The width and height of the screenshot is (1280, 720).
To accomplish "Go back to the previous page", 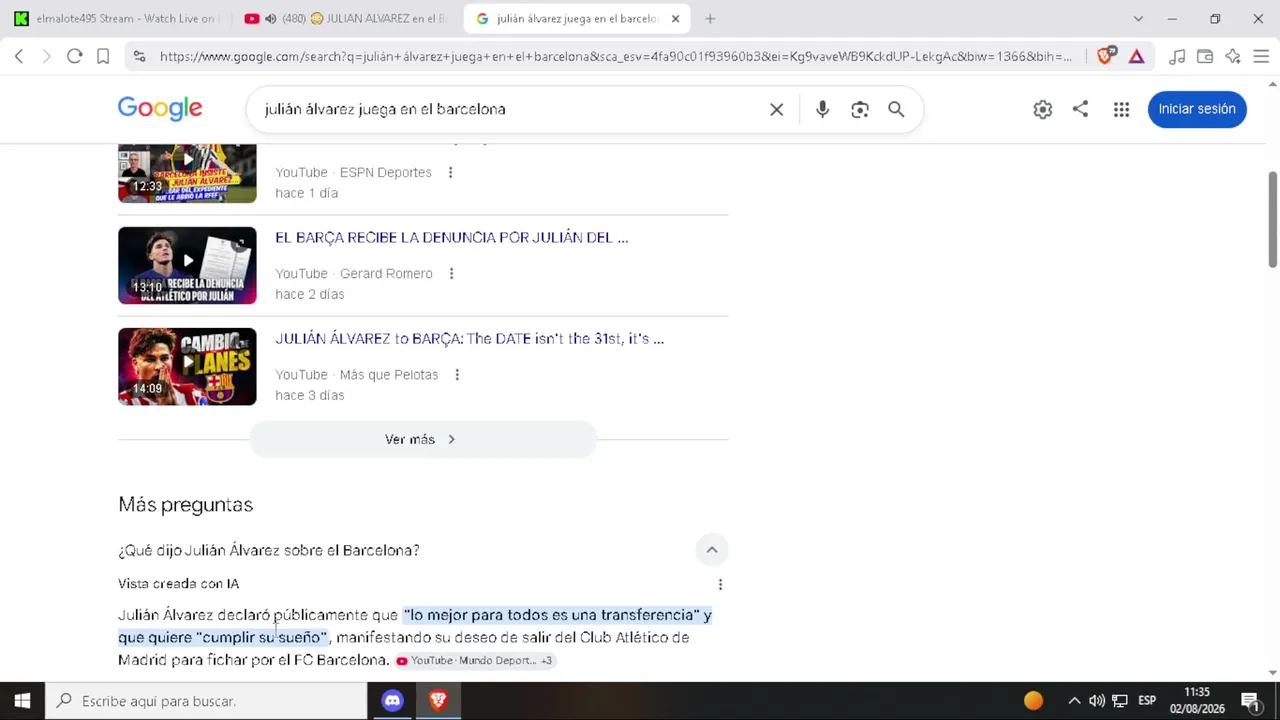I will click(x=19, y=57).
